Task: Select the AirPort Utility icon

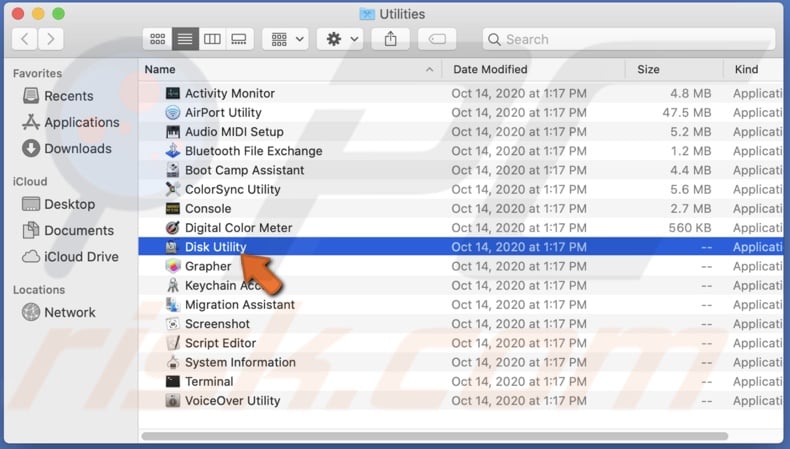Action: coord(172,112)
